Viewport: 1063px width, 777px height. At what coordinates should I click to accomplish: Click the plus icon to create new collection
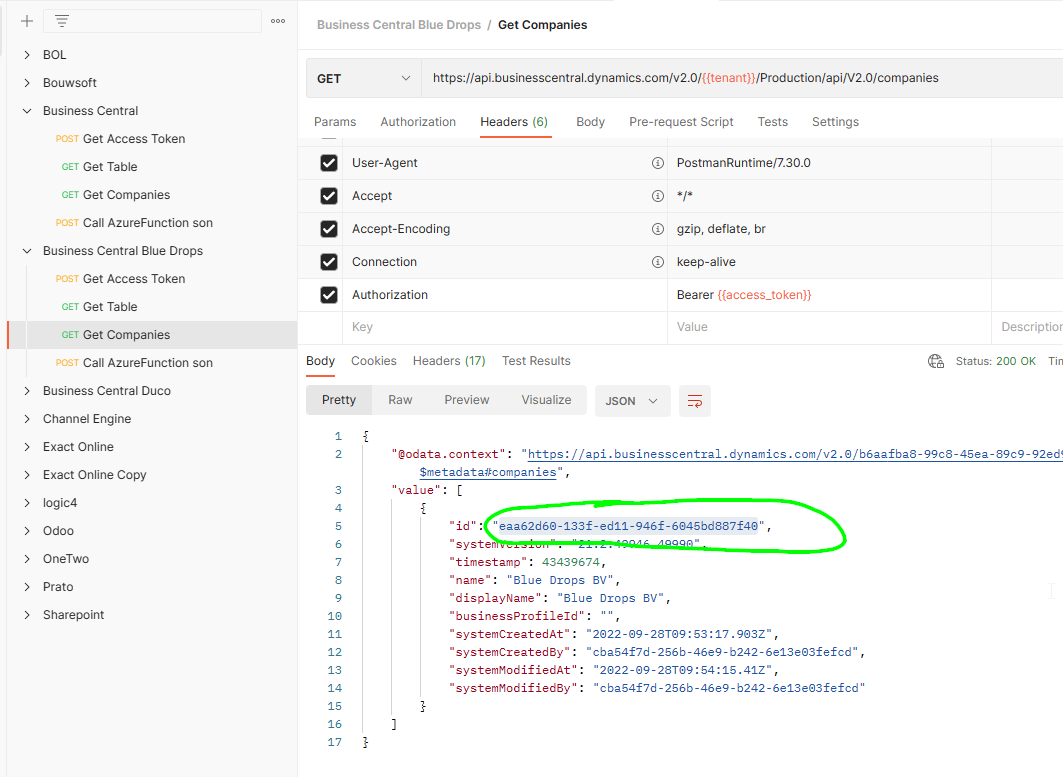26,21
